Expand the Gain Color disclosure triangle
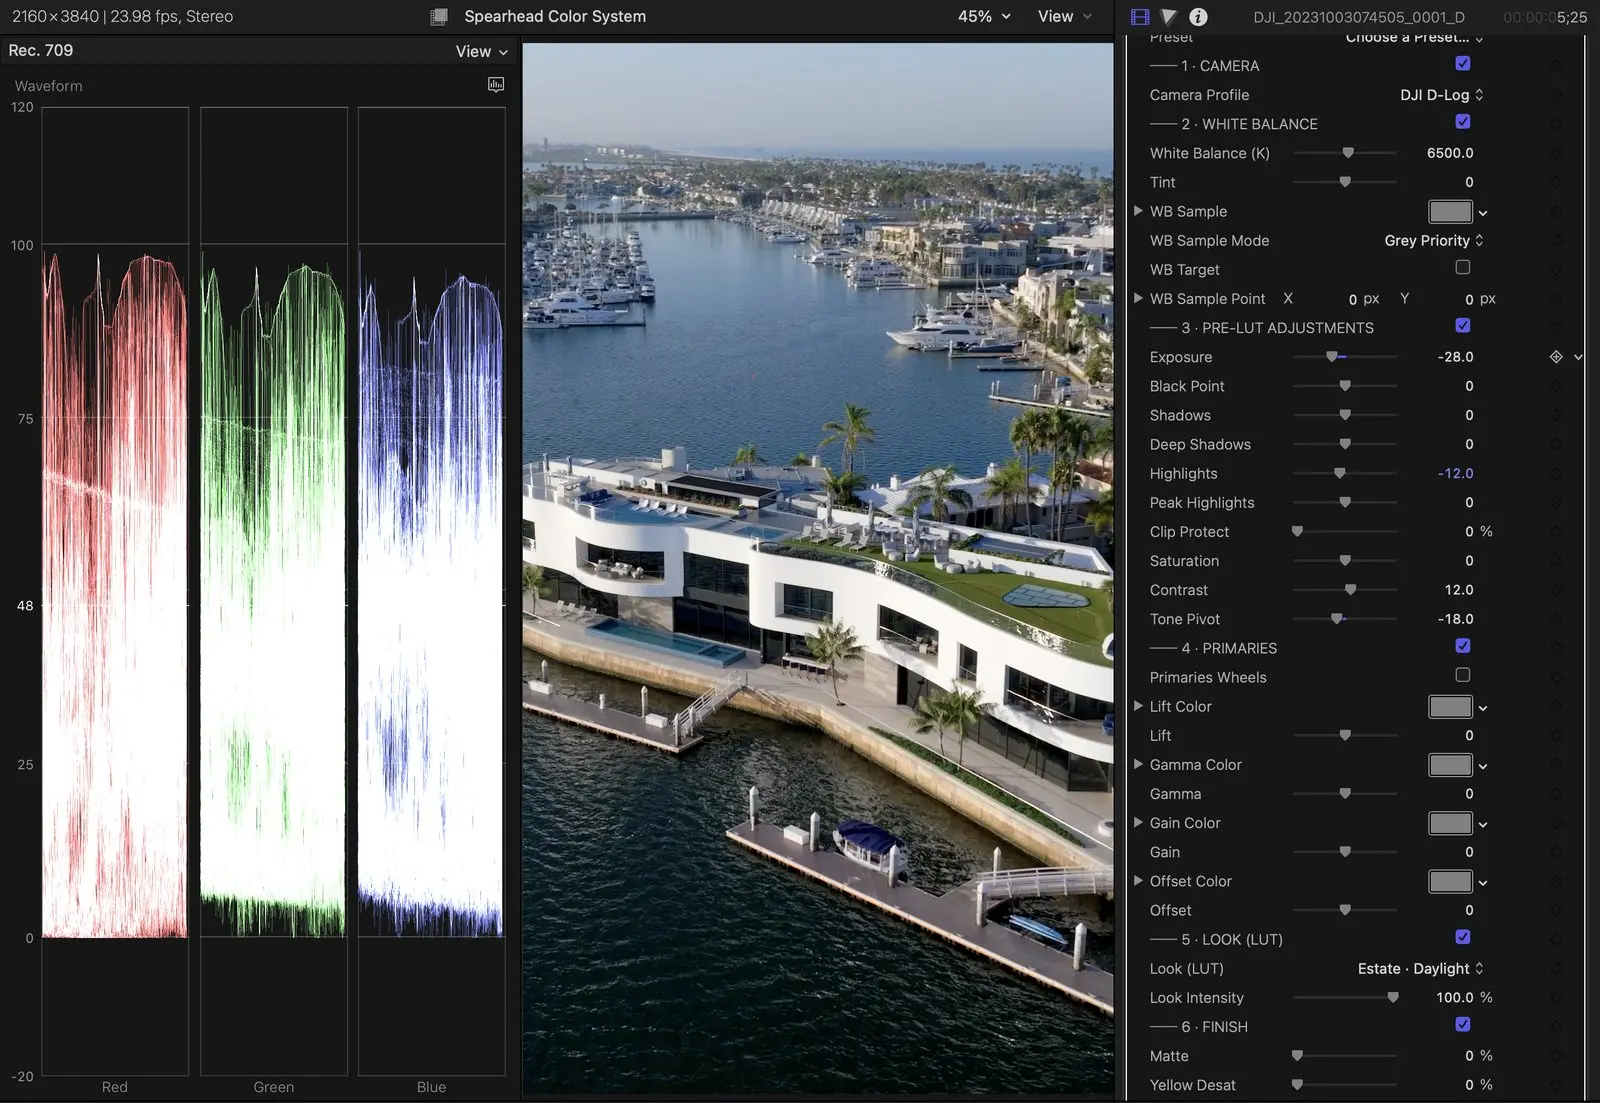The width and height of the screenshot is (1600, 1103). coord(1138,822)
